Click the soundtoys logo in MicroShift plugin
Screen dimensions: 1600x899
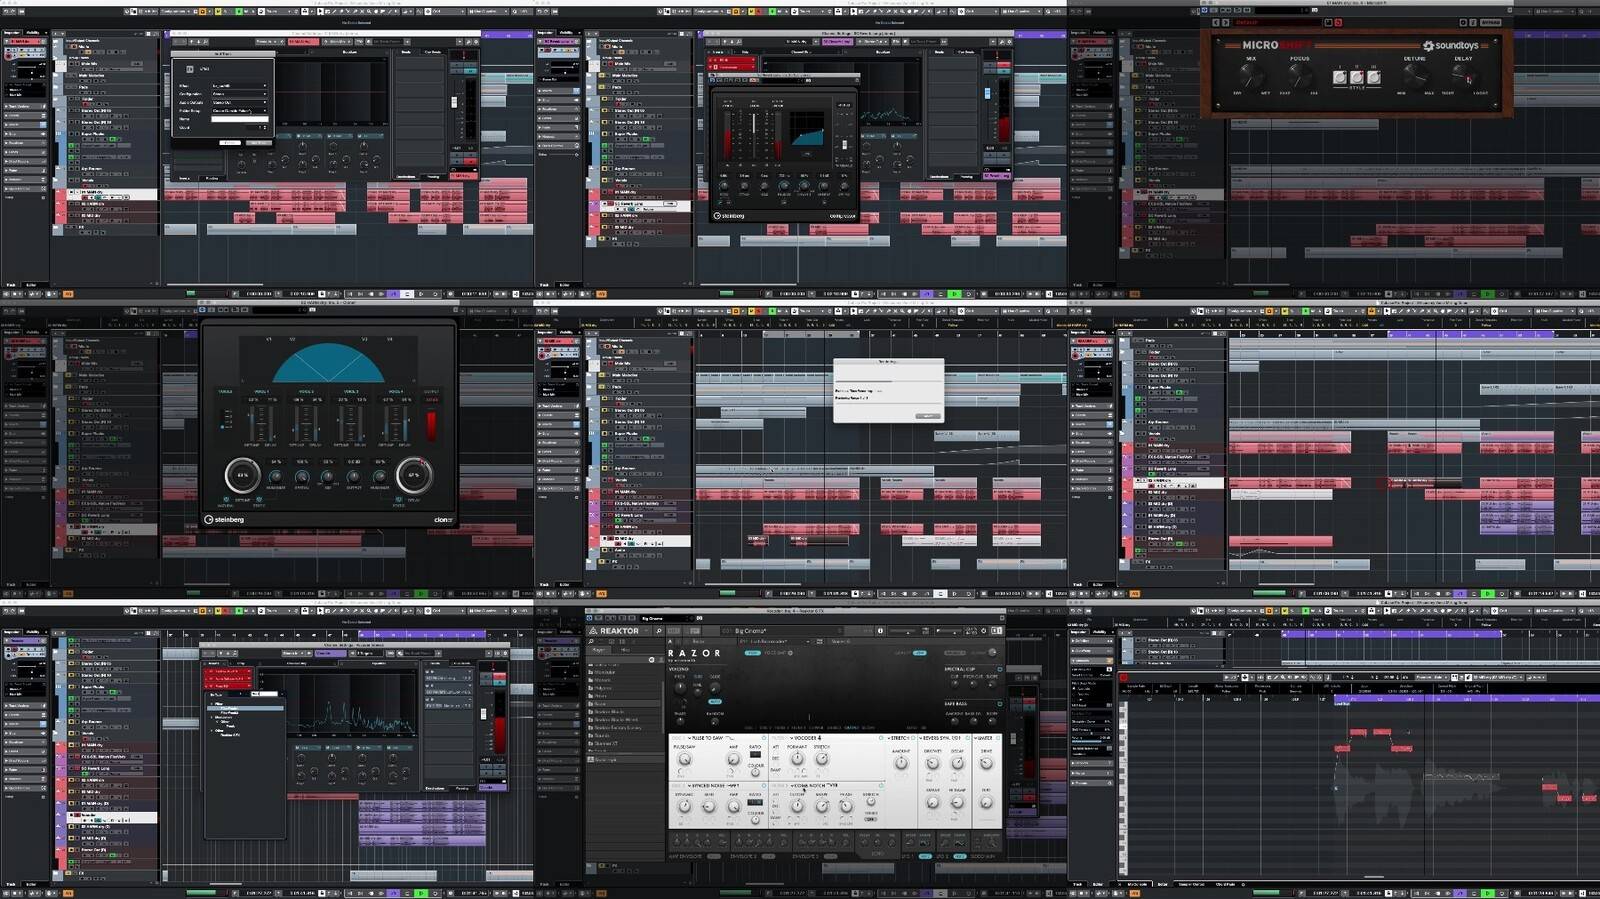(1451, 46)
